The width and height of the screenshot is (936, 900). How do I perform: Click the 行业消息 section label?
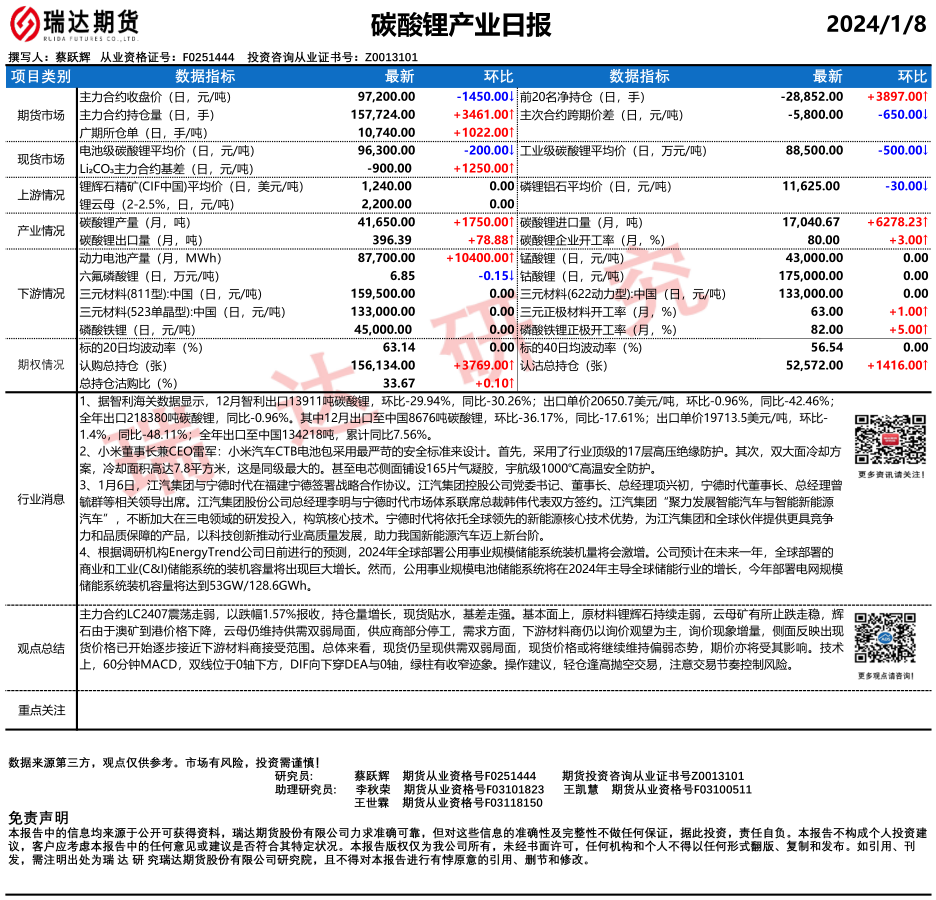[x=41, y=498]
